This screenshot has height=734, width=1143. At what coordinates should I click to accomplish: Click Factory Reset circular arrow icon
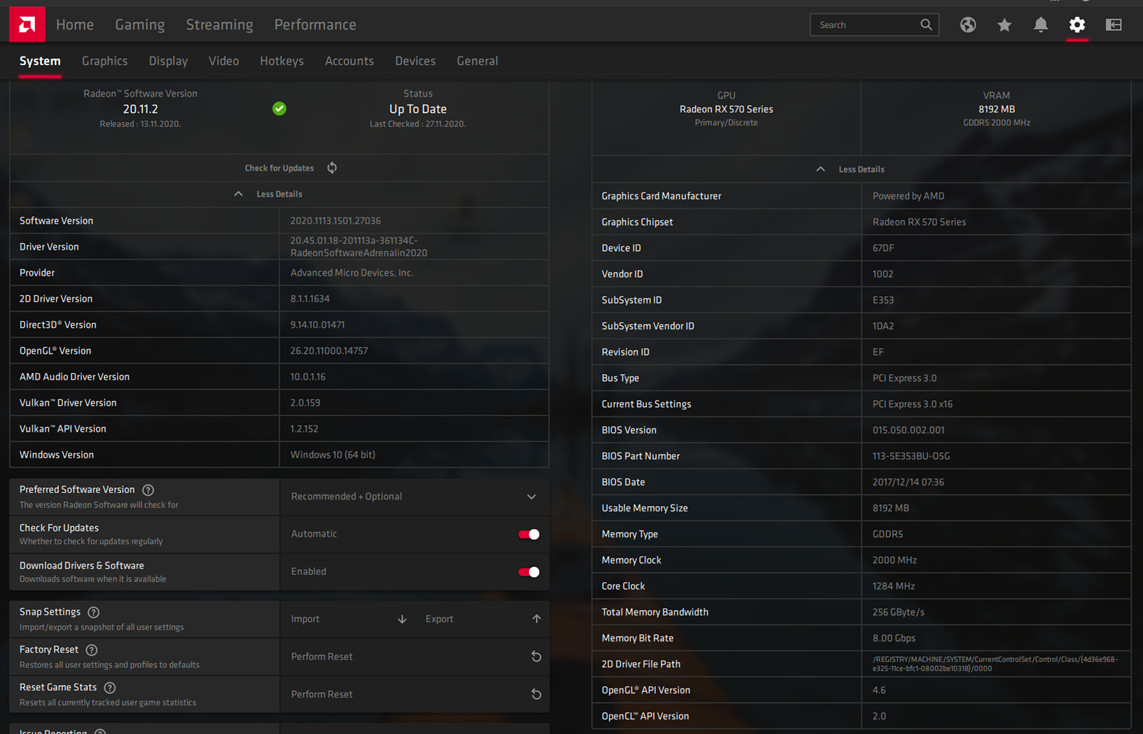coord(536,657)
